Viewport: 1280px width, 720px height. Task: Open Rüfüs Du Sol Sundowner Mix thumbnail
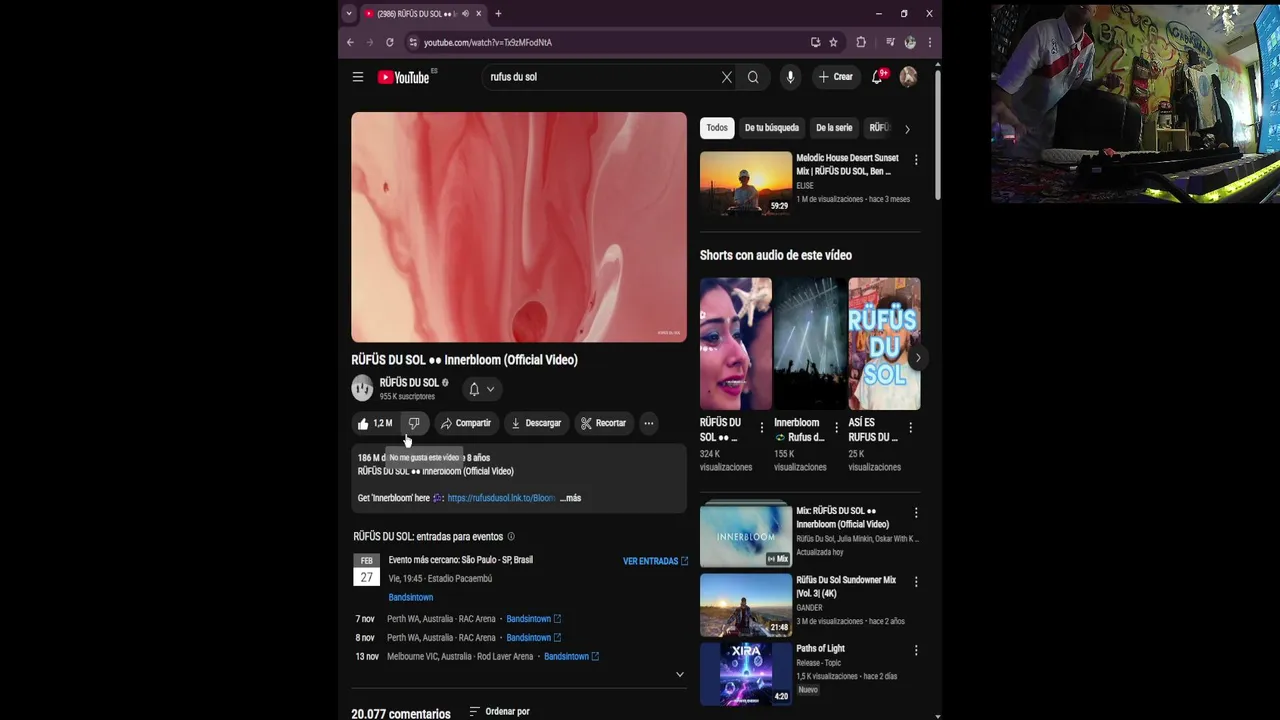click(746, 604)
